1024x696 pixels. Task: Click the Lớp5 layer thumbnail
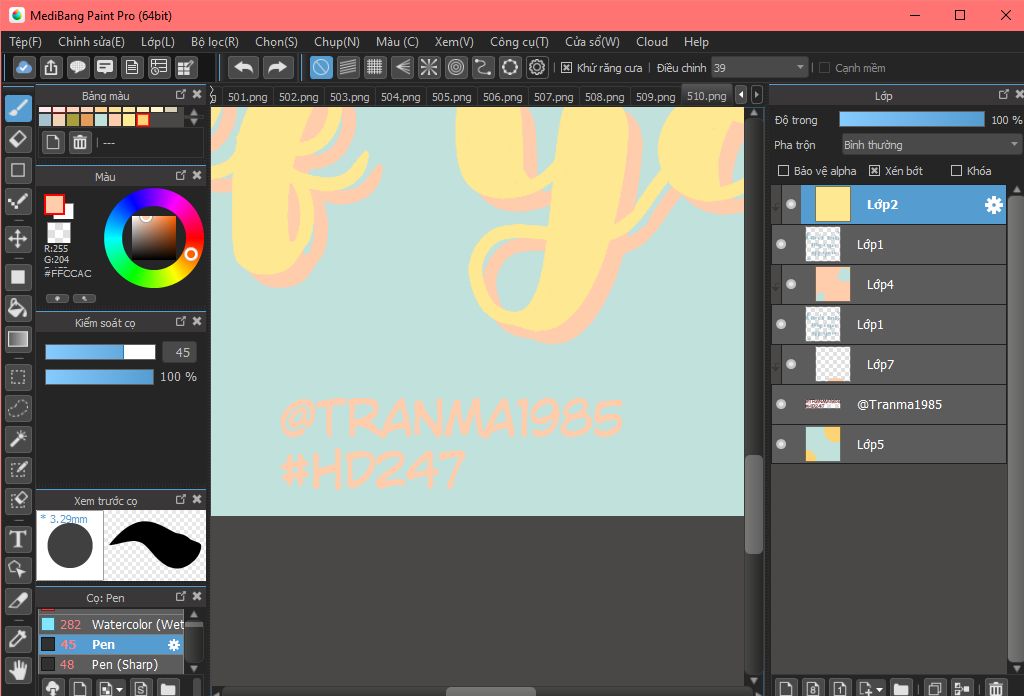point(823,445)
